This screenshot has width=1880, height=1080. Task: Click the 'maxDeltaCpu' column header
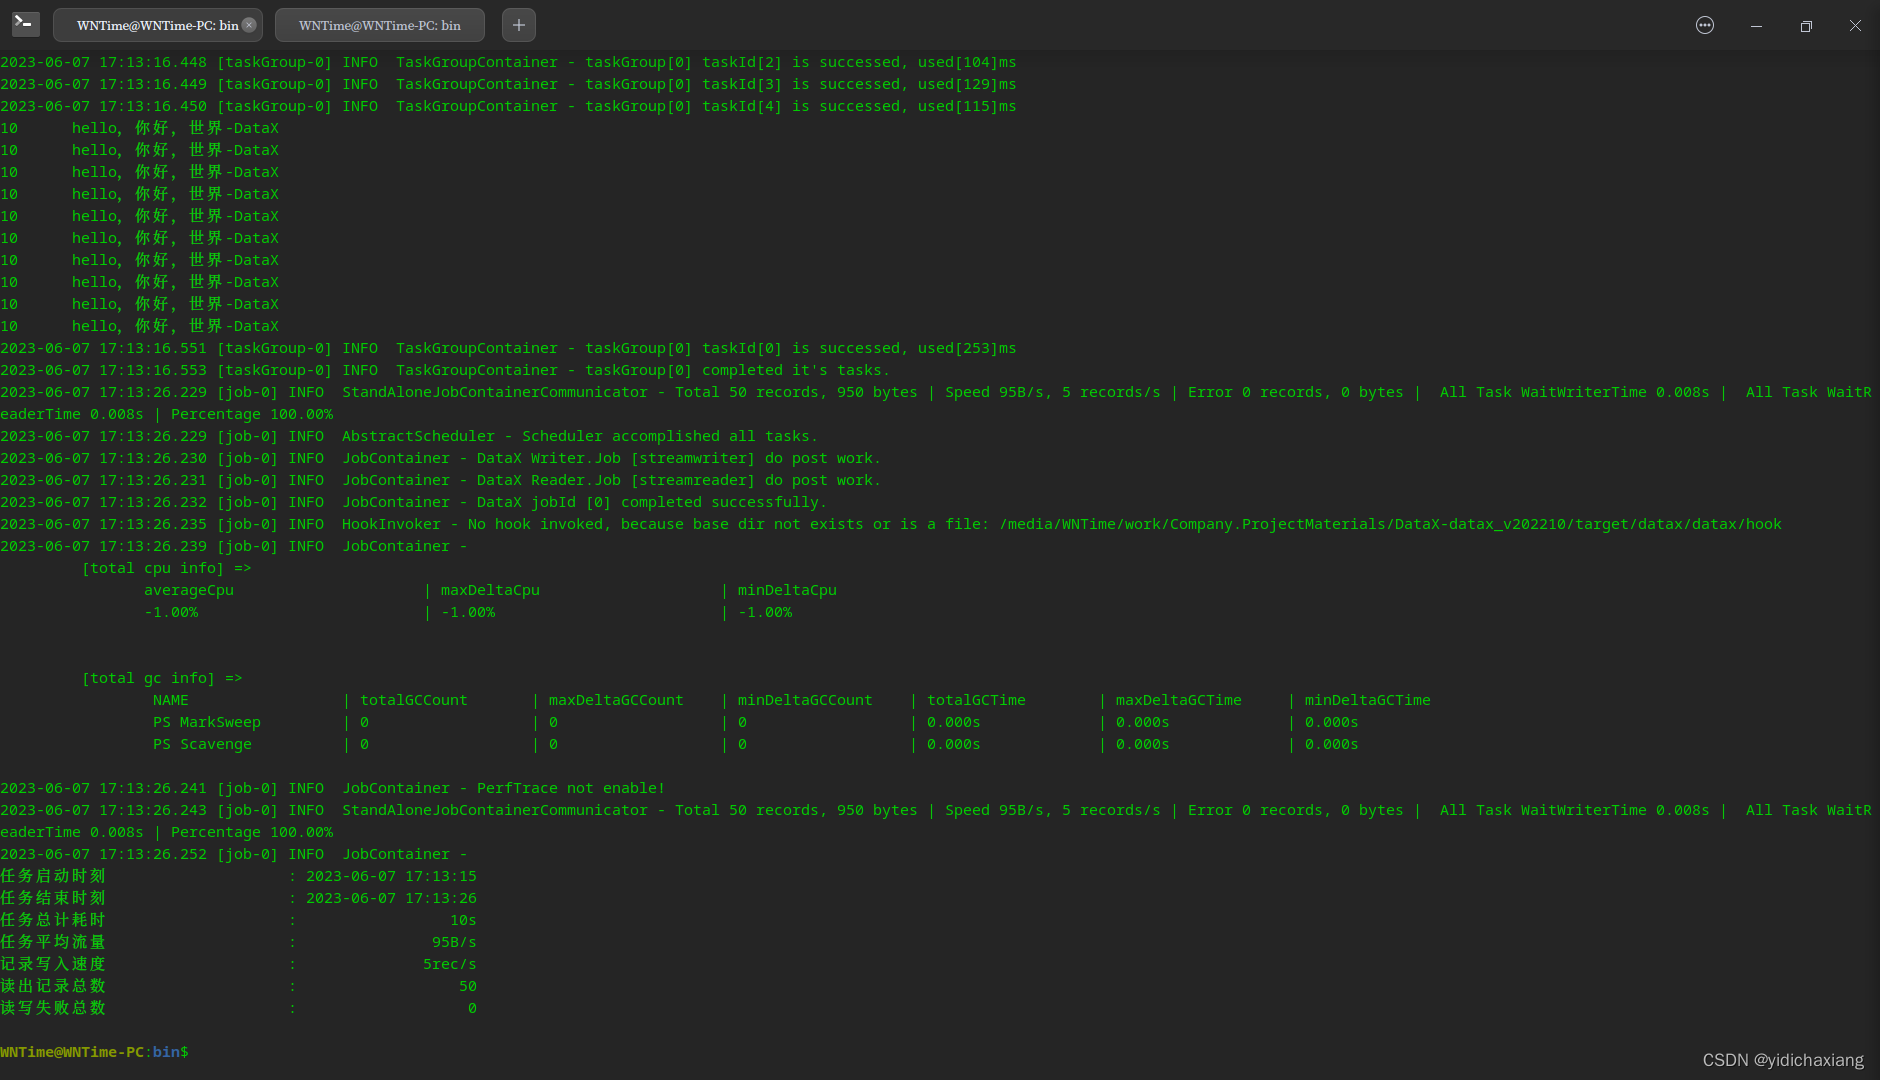(490, 590)
